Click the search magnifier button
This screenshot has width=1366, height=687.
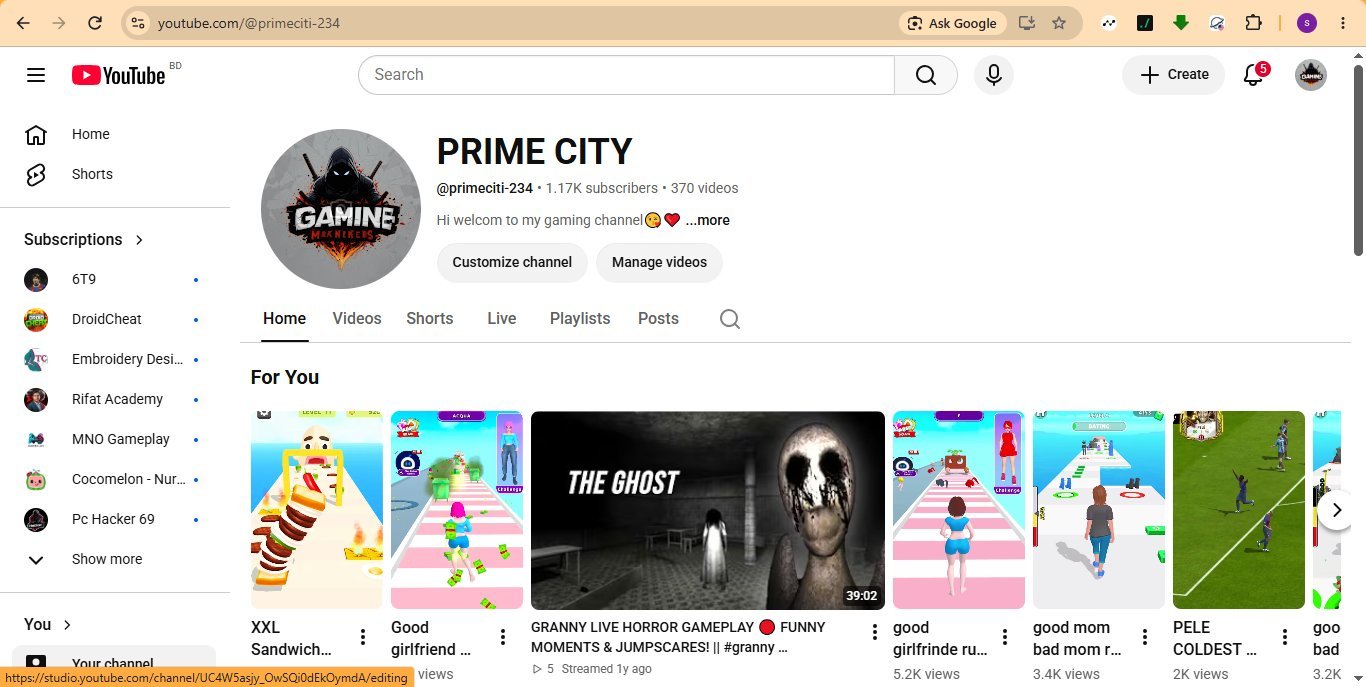(926, 75)
